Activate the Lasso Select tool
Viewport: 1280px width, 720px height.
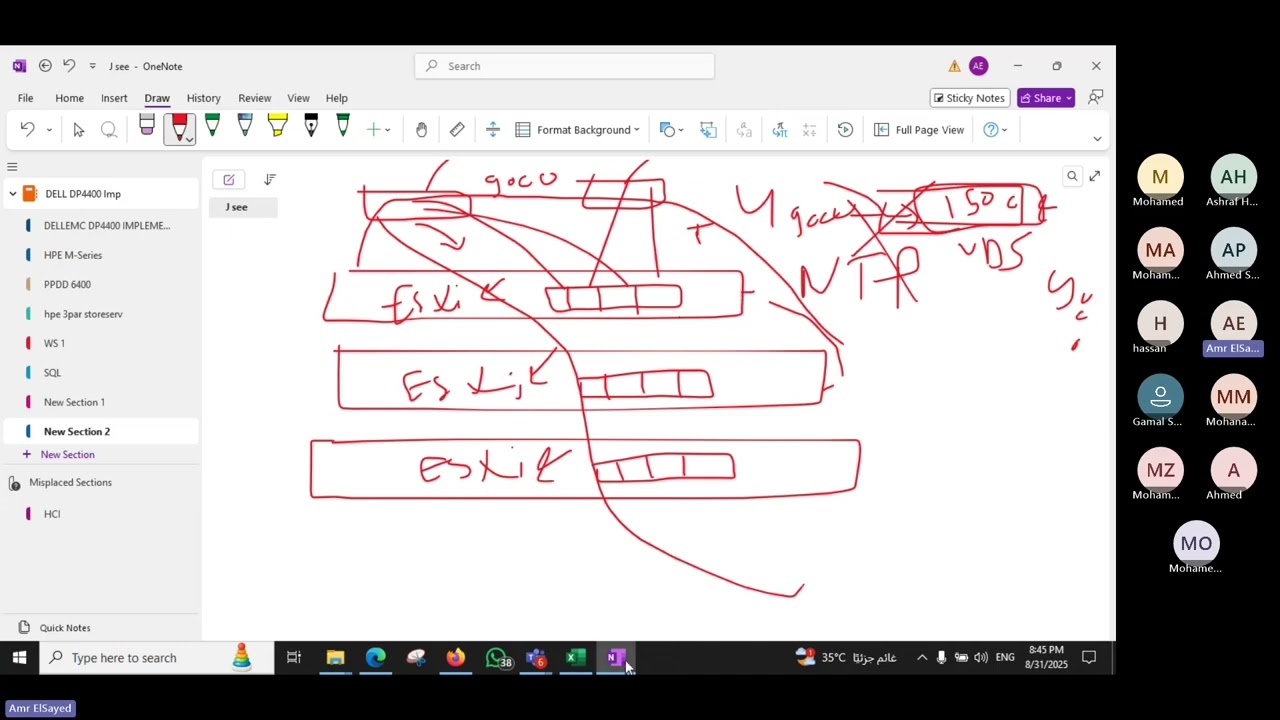pyautogui.click(x=109, y=130)
